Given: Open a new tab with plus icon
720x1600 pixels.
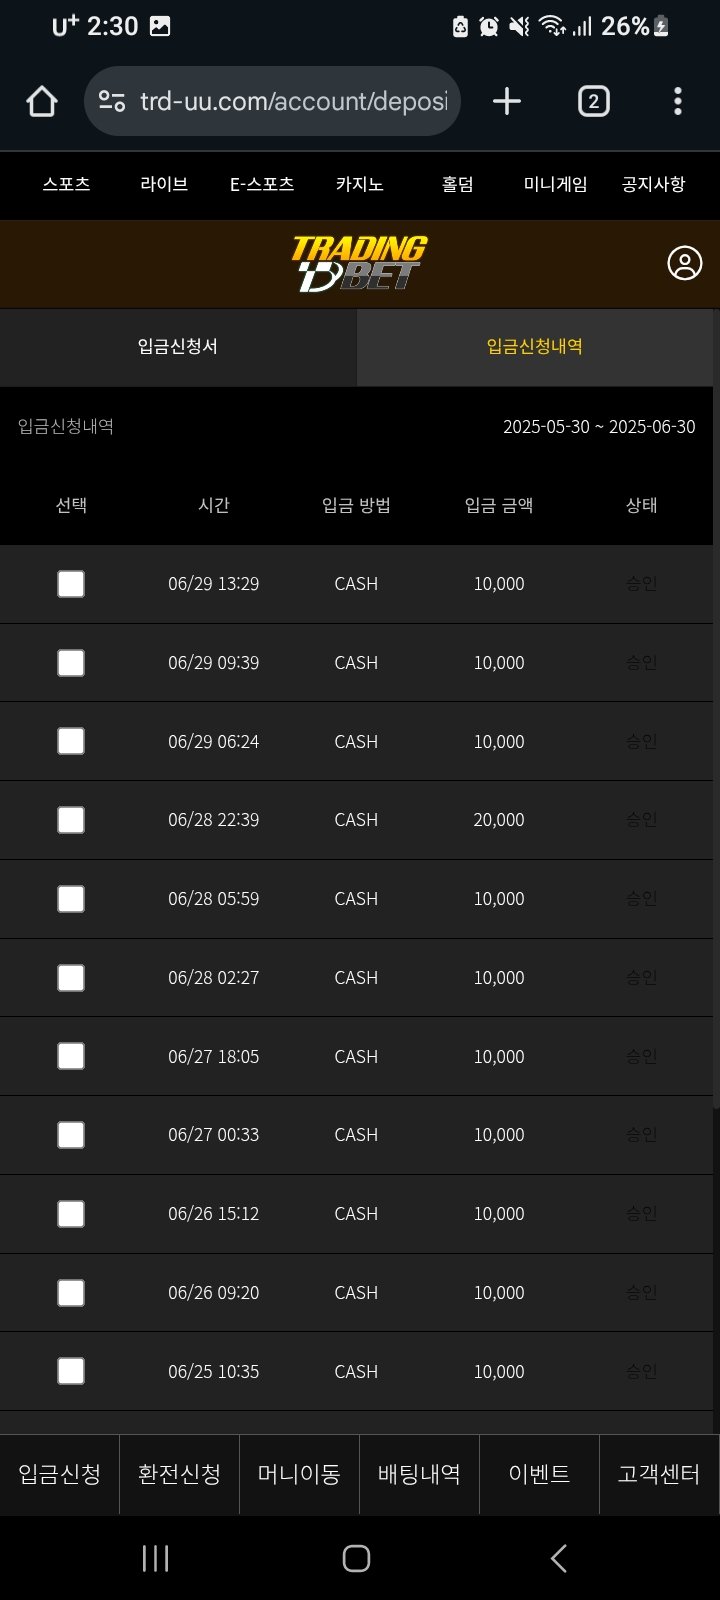Looking at the screenshot, I should (x=507, y=101).
